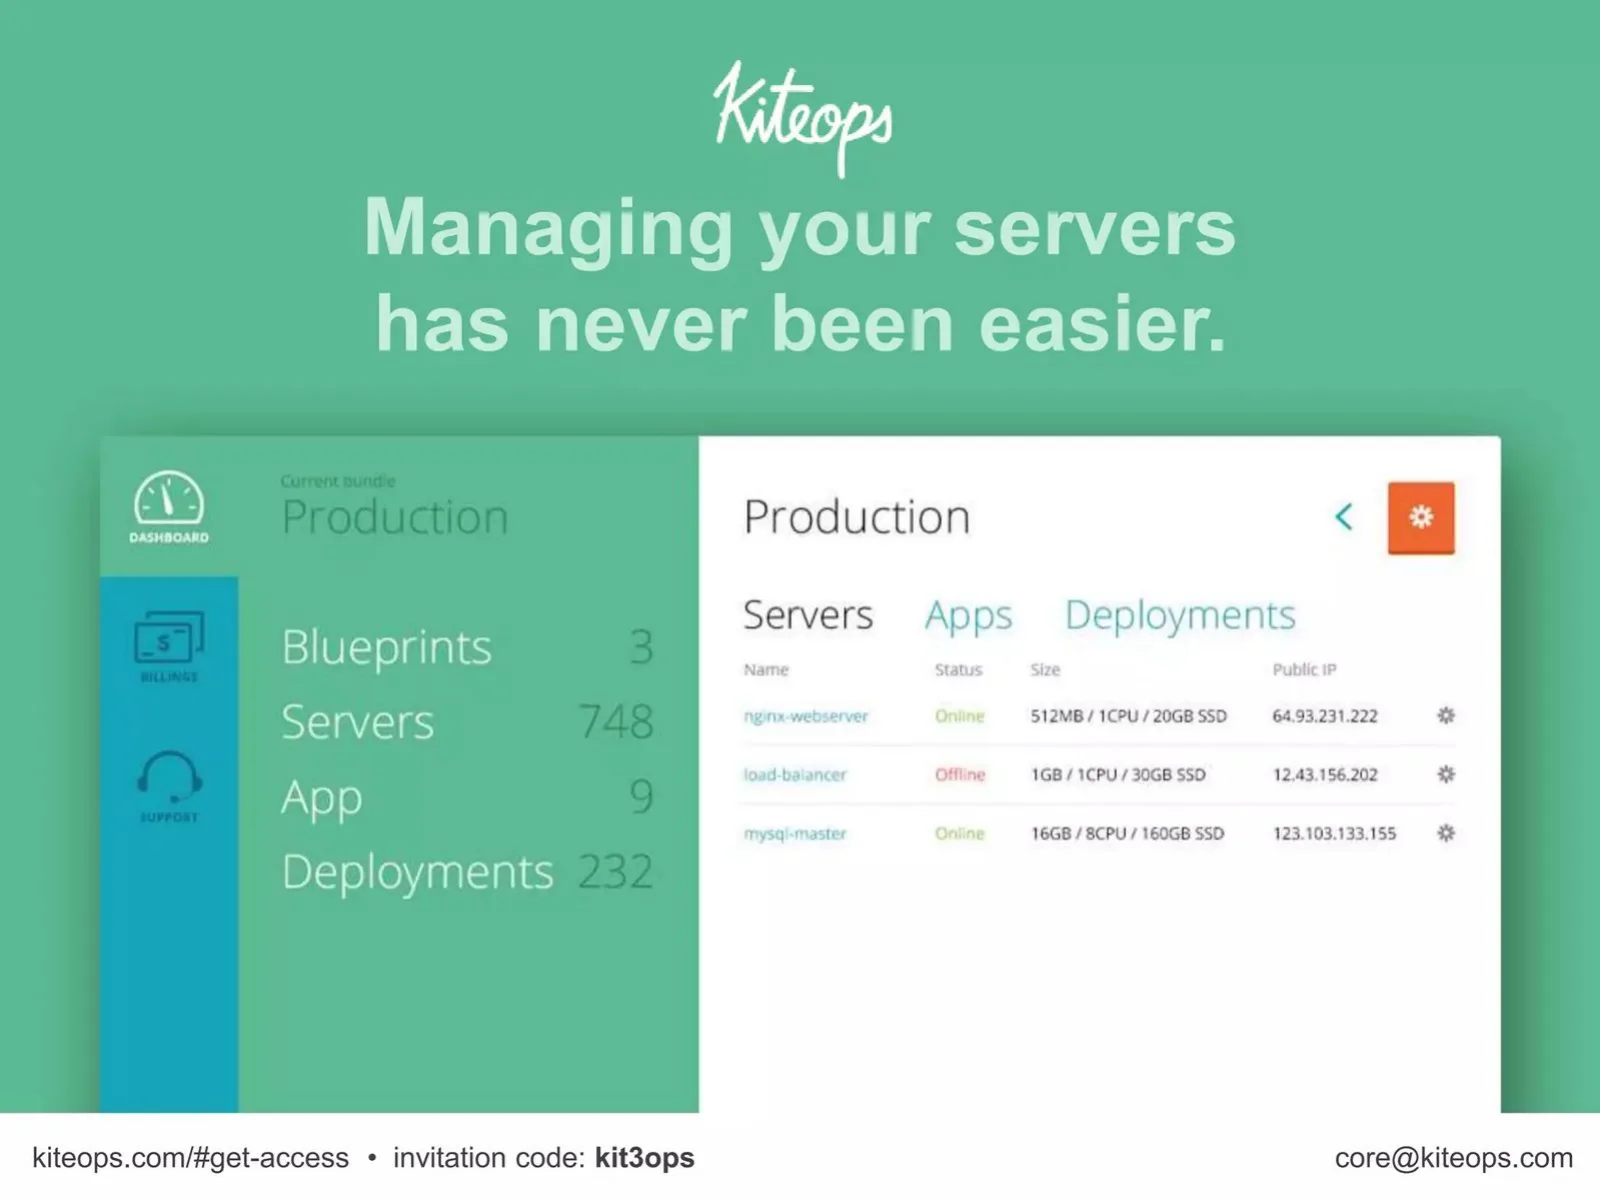Image resolution: width=1600 pixels, height=1200 pixels.
Task: Open the nginx-webserver server link
Action: [x=806, y=716]
